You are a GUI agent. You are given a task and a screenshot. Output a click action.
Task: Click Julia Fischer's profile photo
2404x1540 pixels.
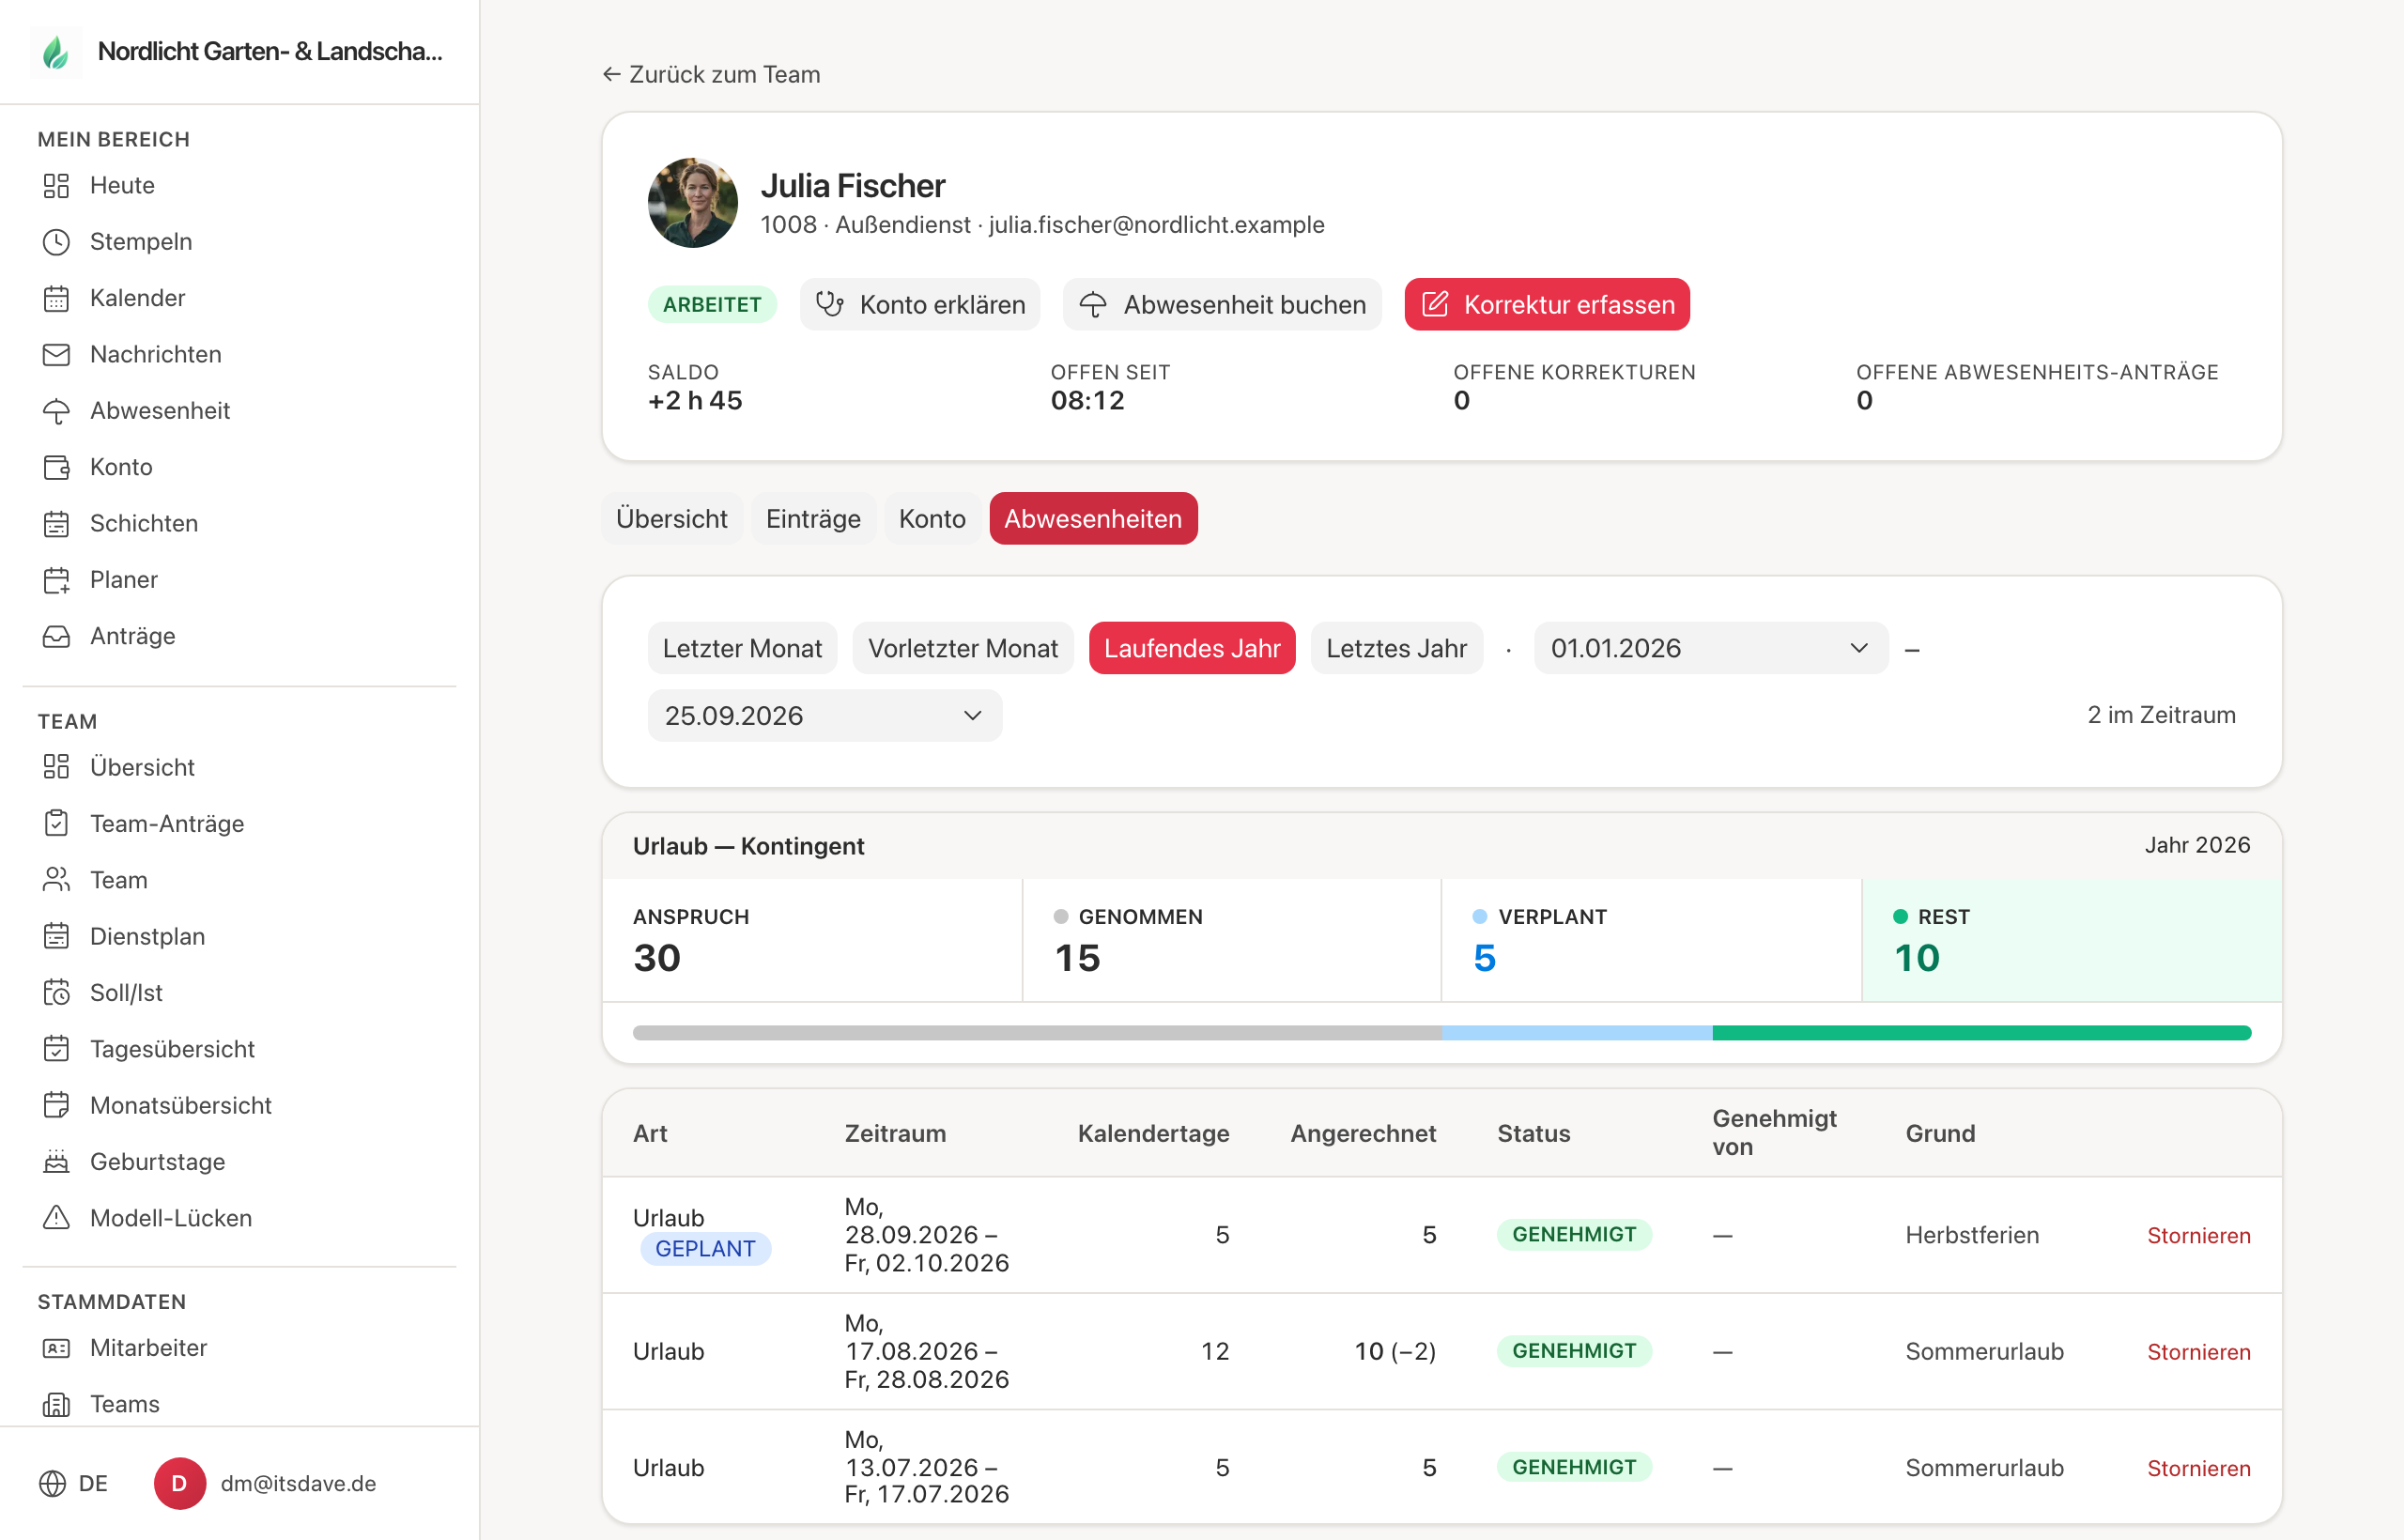pyautogui.click(x=693, y=203)
